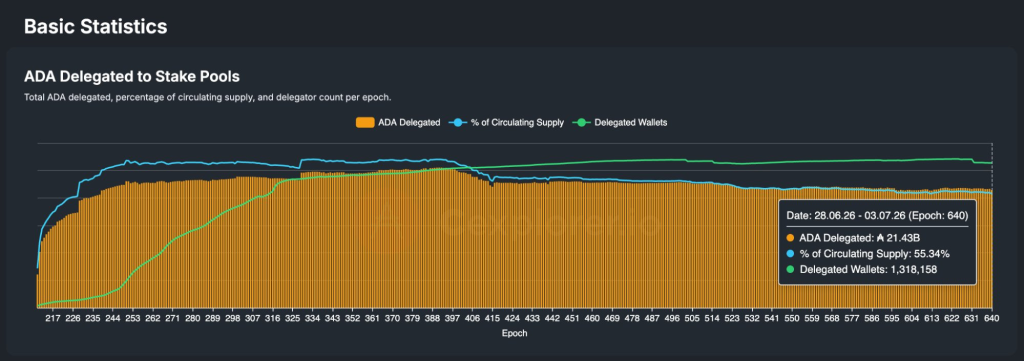Click epoch 244 axis label
The width and height of the screenshot is (1024, 361).
click(x=113, y=319)
